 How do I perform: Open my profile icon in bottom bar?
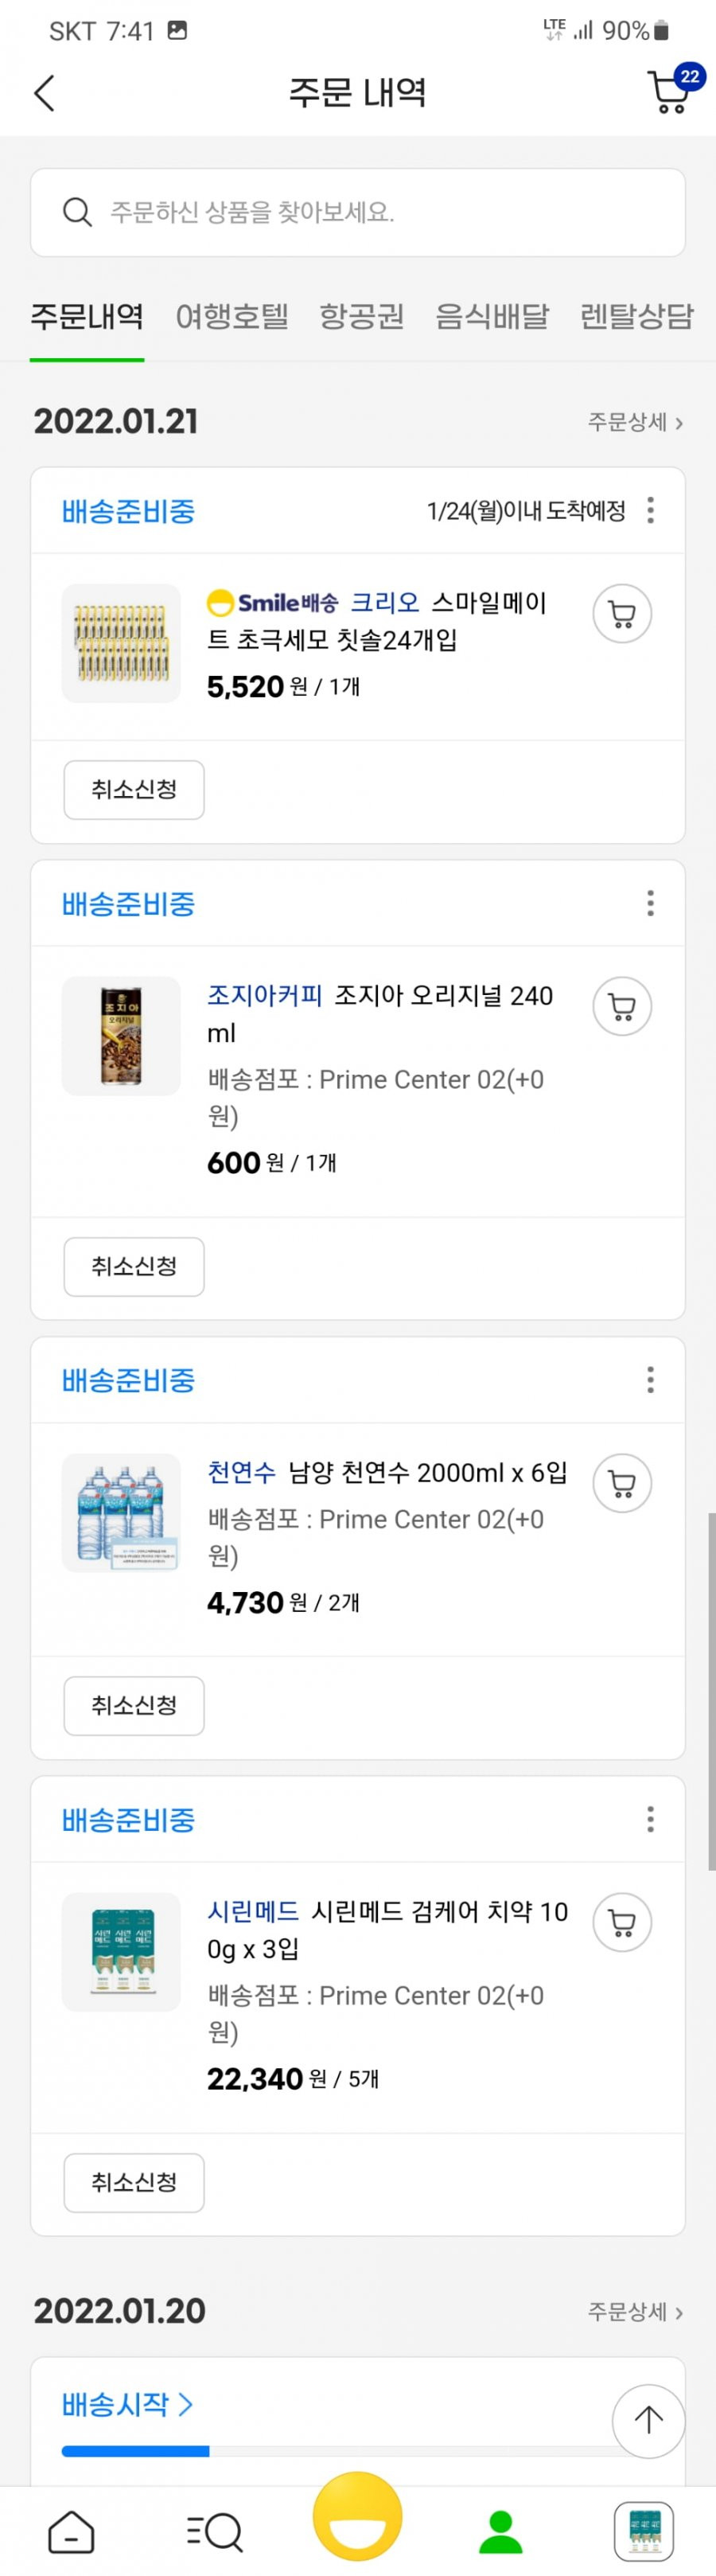[501, 2531]
